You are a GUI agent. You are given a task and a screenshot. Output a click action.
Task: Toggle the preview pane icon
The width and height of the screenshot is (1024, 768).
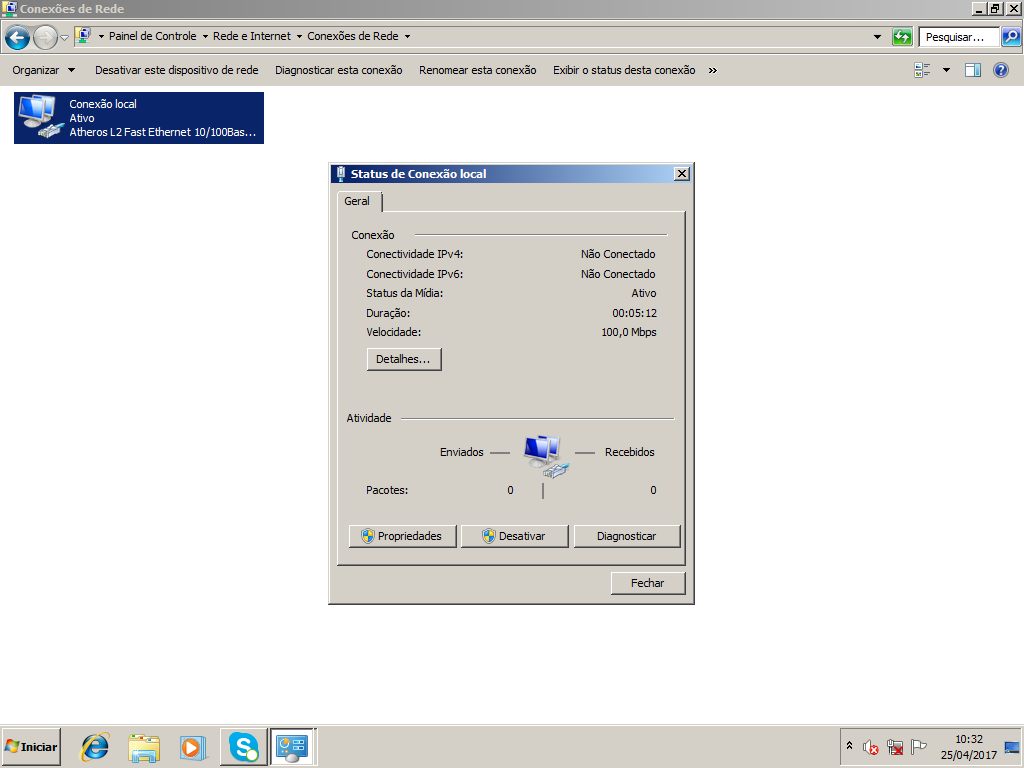[x=972, y=70]
